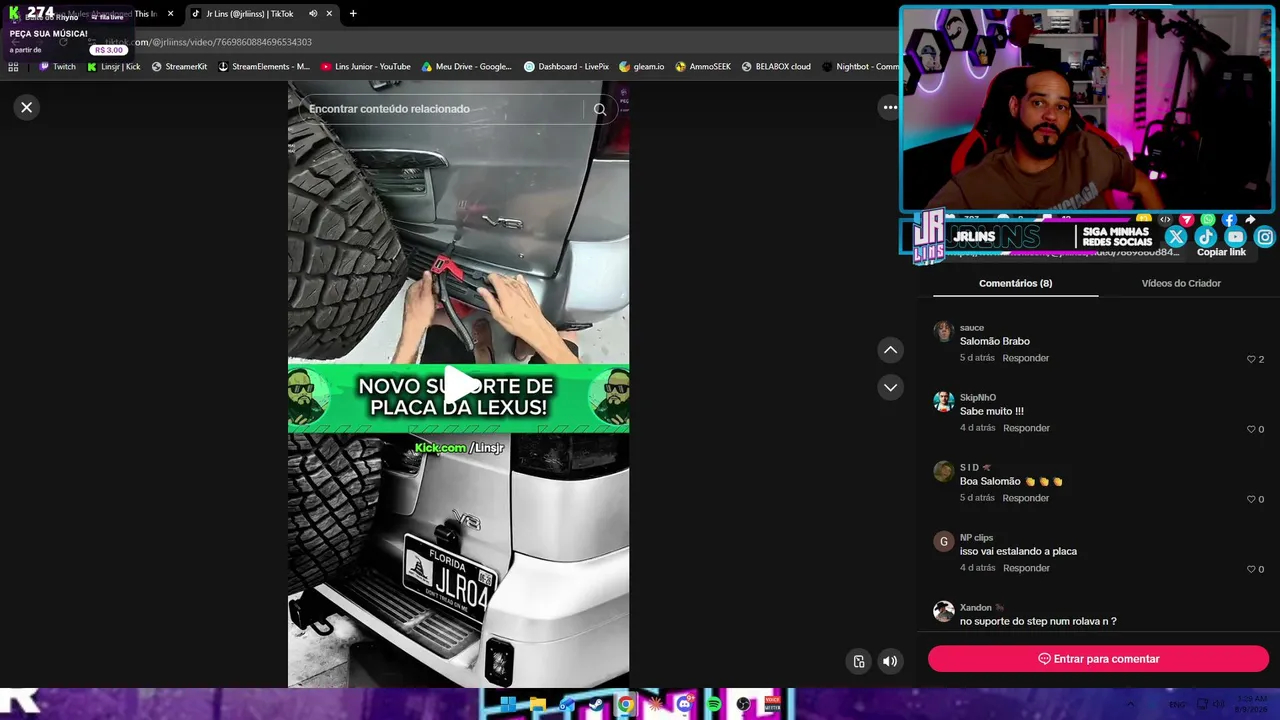This screenshot has height=720, width=1280.
Task: Click Responder under S I D's comment
Action: (1026, 498)
